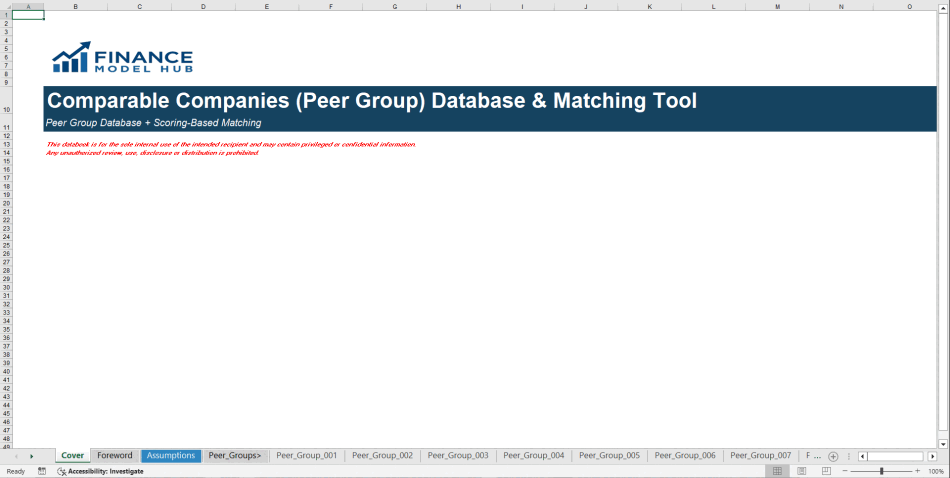Click the New sheet plus icon
The width and height of the screenshot is (950, 478).
coord(833,456)
